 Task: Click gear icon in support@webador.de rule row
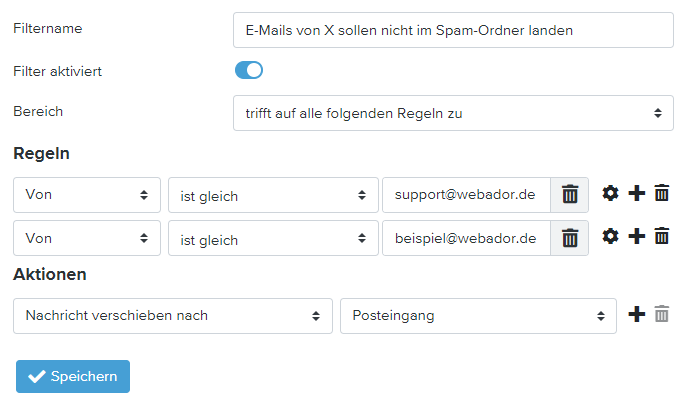[610, 194]
